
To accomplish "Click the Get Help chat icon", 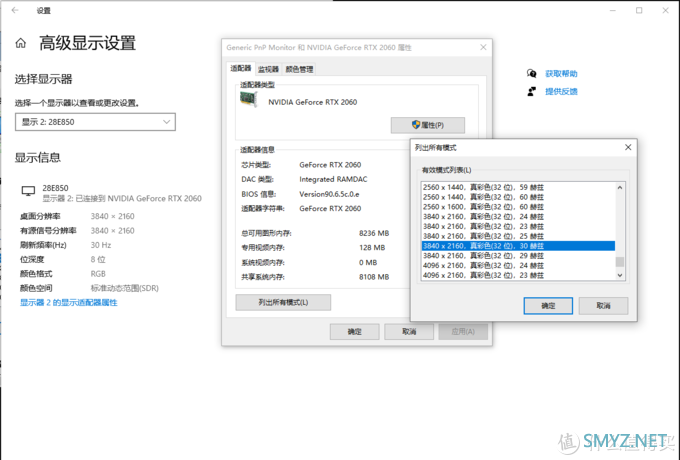I will coord(531,73).
